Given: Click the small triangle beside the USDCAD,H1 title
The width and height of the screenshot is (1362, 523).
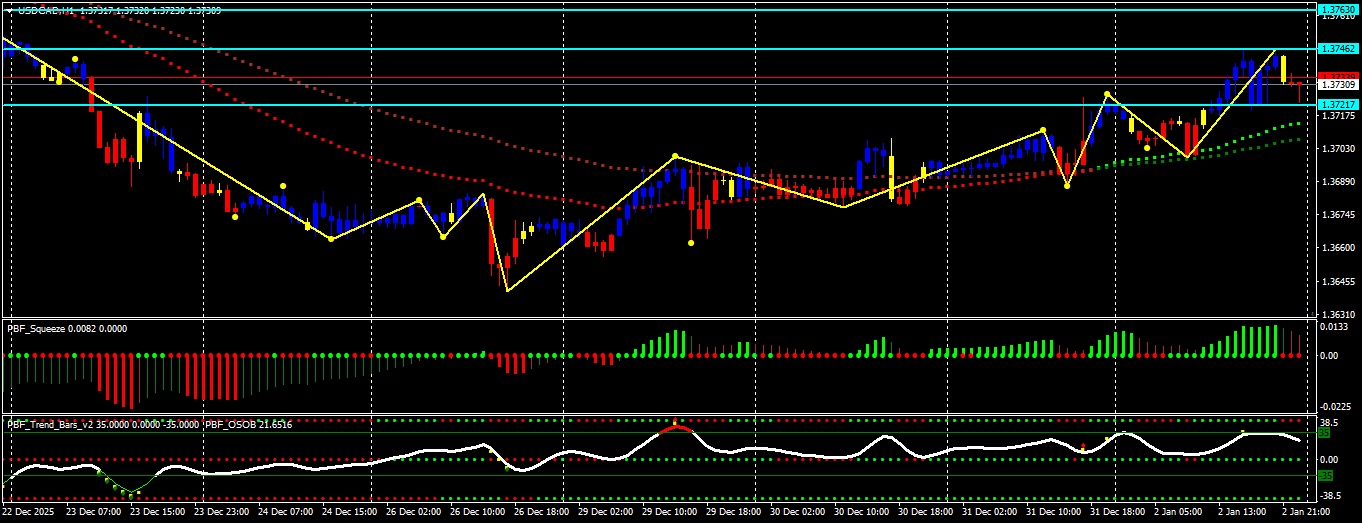Looking at the screenshot, I should pyautogui.click(x=9, y=10).
